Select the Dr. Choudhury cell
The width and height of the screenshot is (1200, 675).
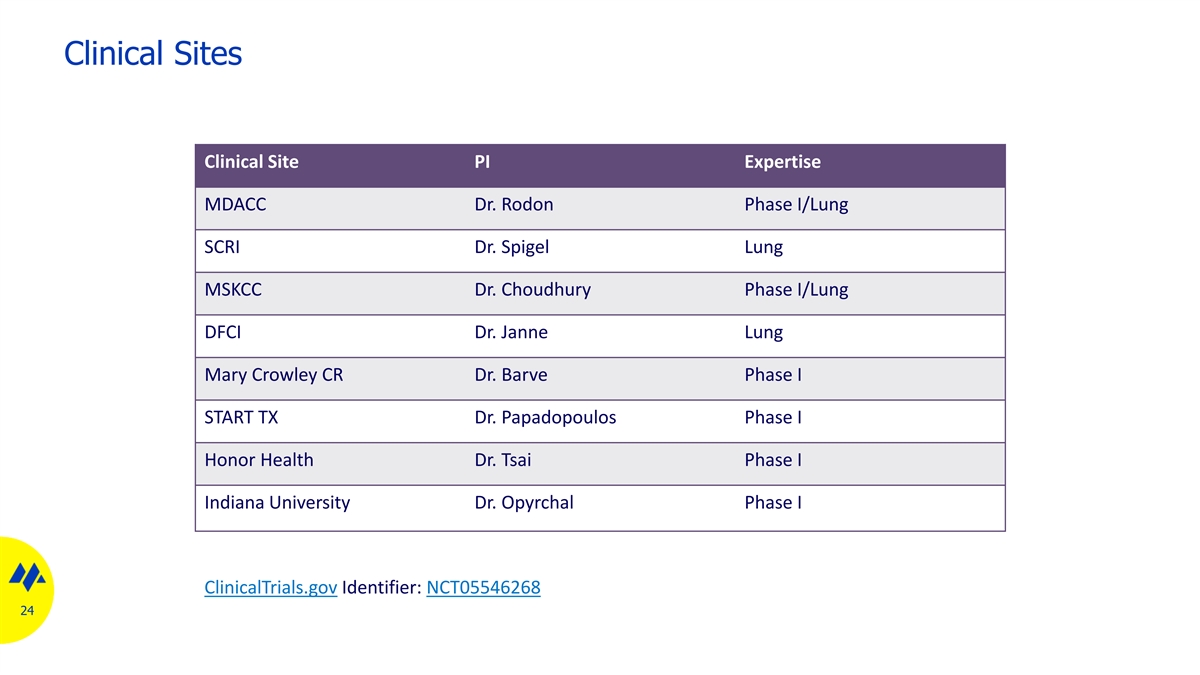pyautogui.click(x=532, y=290)
